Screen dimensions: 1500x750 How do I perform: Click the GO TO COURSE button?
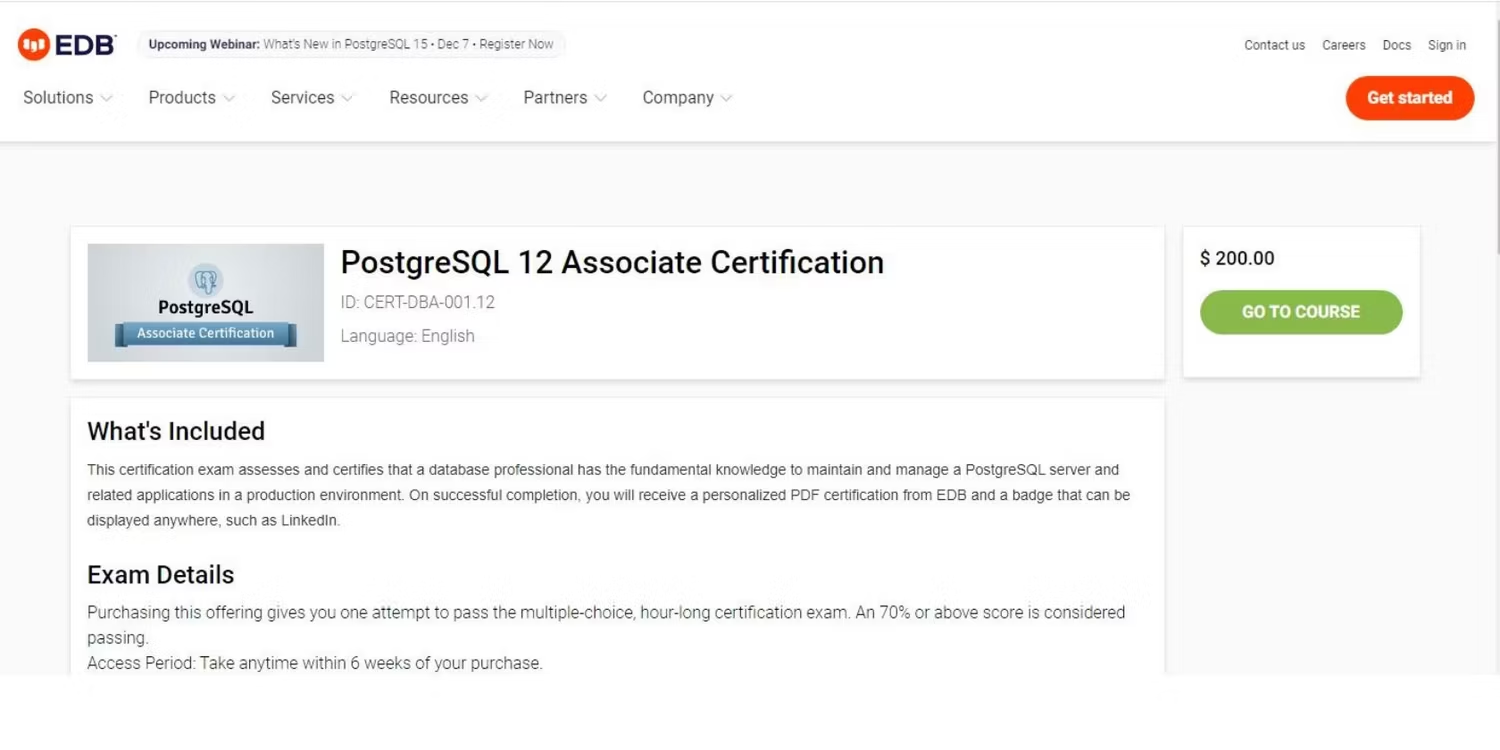point(1301,312)
